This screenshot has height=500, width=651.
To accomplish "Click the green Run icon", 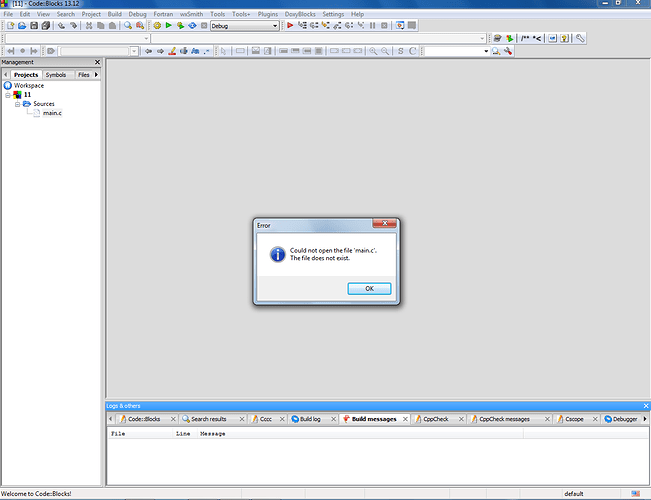I will tap(169, 26).
